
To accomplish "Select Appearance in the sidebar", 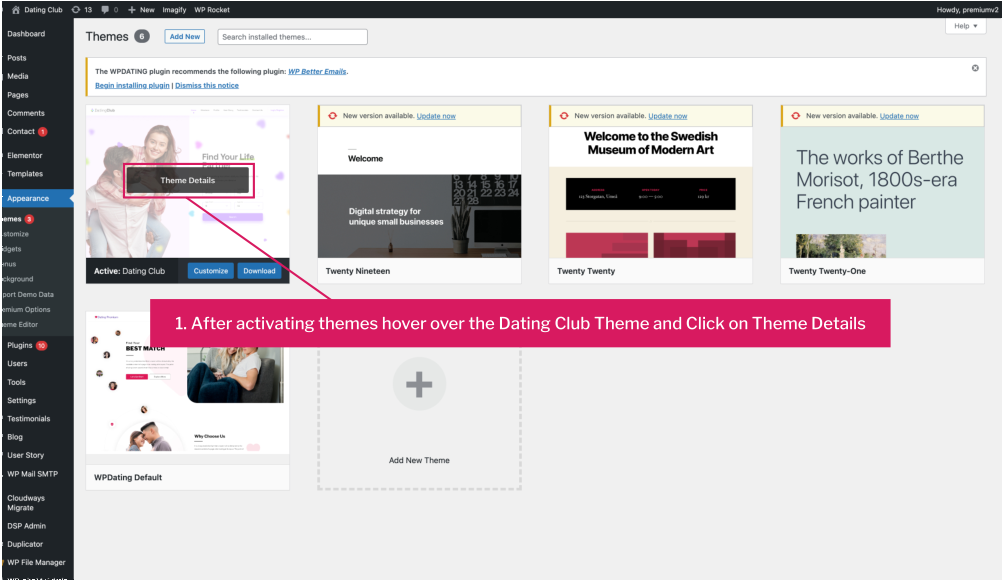I will pos(37,199).
